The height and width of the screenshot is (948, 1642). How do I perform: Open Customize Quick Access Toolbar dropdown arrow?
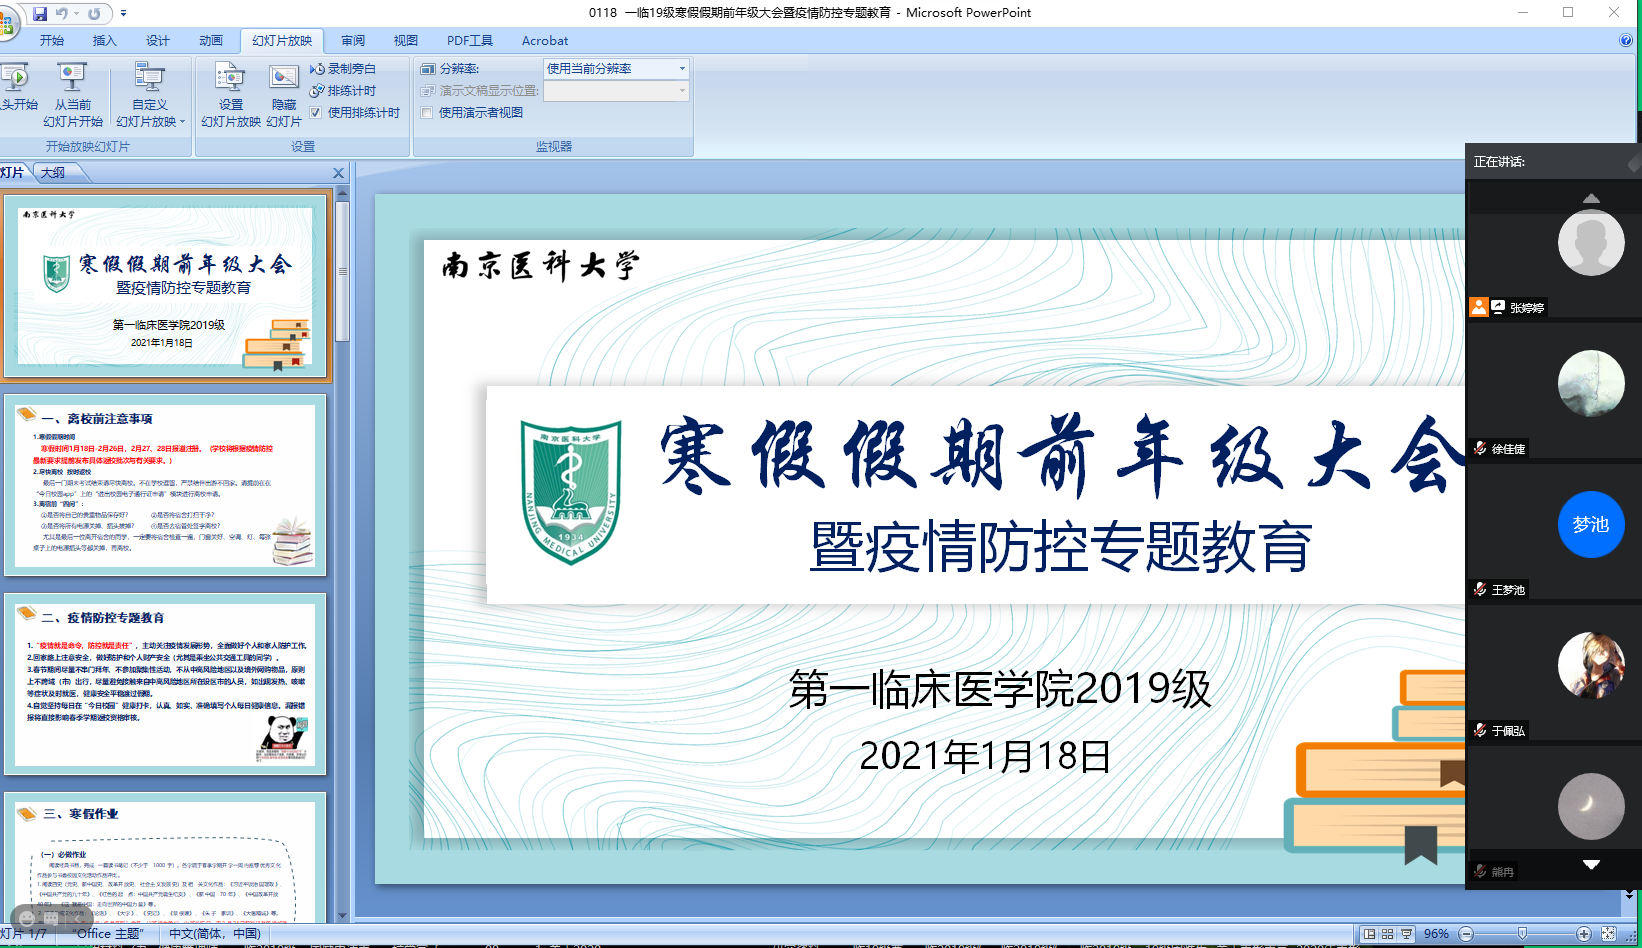123,14
